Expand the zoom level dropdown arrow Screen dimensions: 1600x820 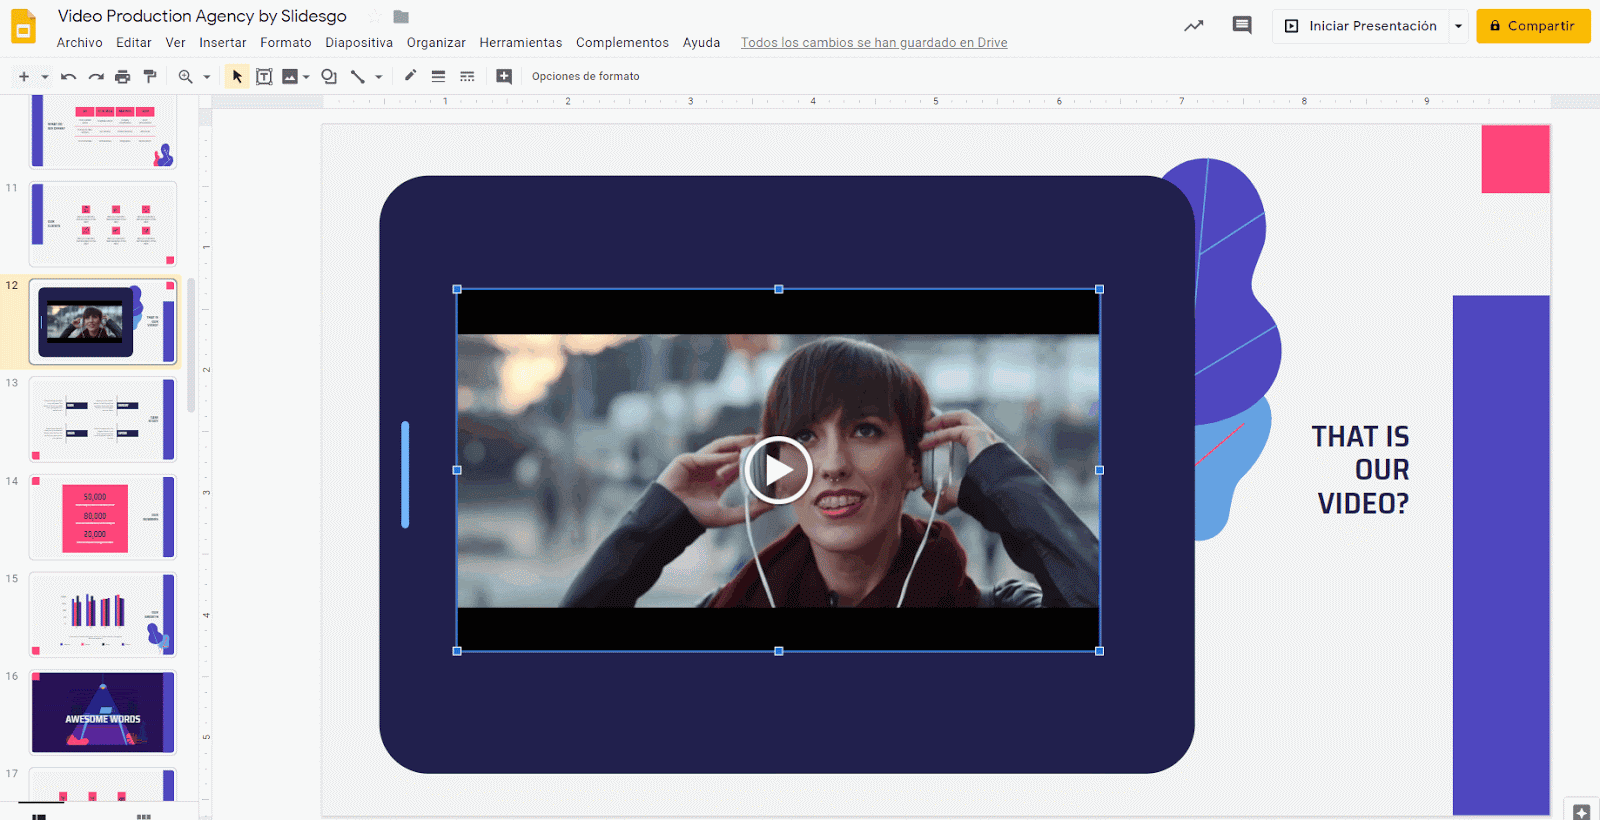(x=207, y=76)
